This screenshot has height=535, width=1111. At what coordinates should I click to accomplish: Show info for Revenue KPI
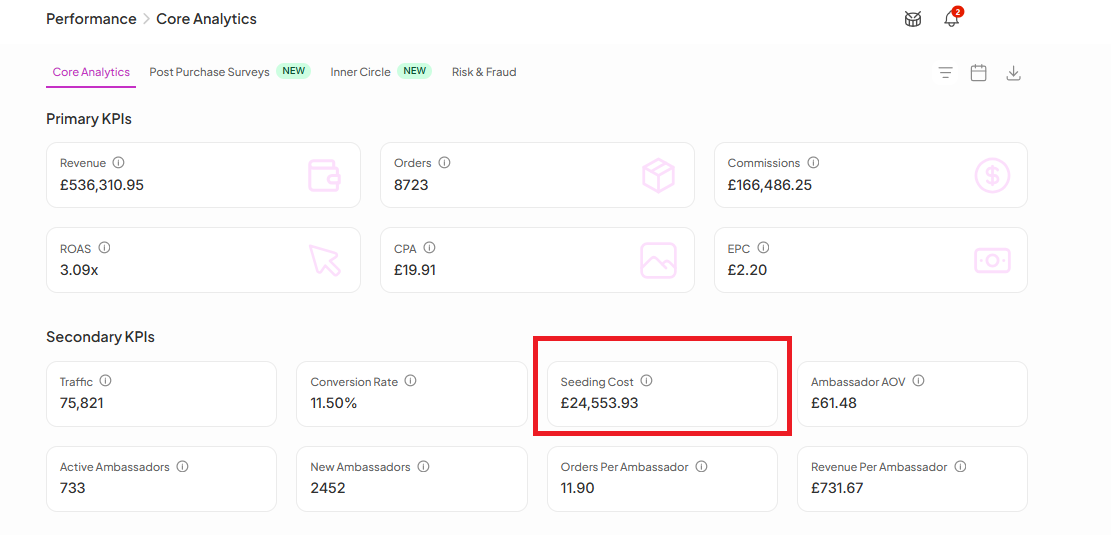pos(119,162)
